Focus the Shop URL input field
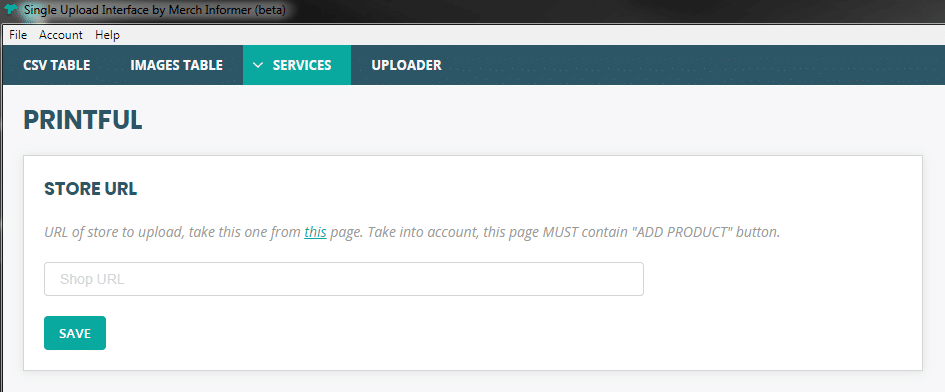Image resolution: width=945 pixels, height=392 pixels. pyautogui.click(x=344, y=279)
